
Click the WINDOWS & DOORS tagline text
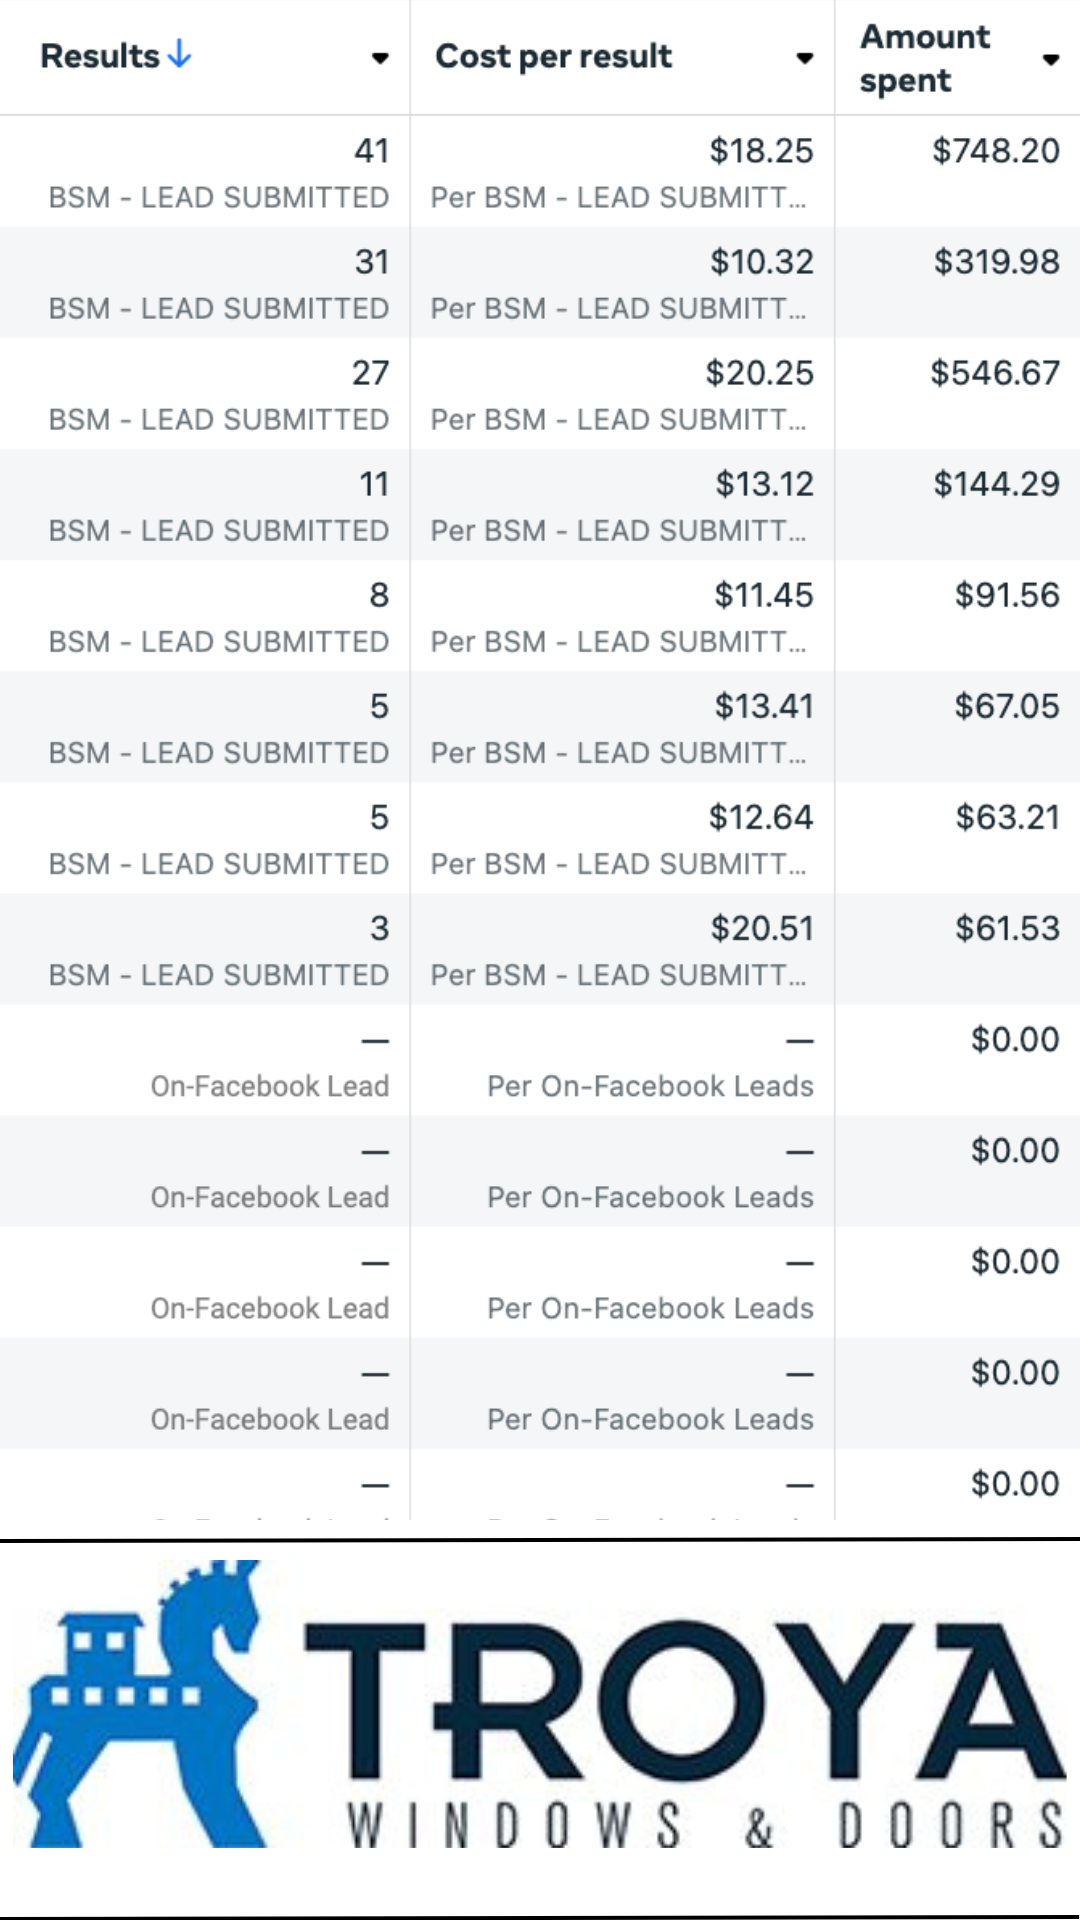[x=704, y=1825]
